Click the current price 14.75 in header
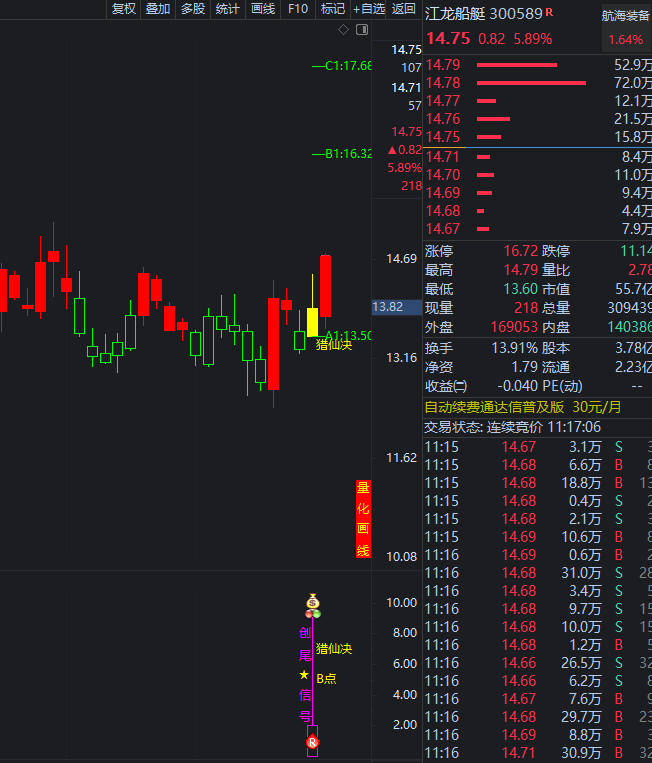Screen dimensions: 652x763 [448, 38]
